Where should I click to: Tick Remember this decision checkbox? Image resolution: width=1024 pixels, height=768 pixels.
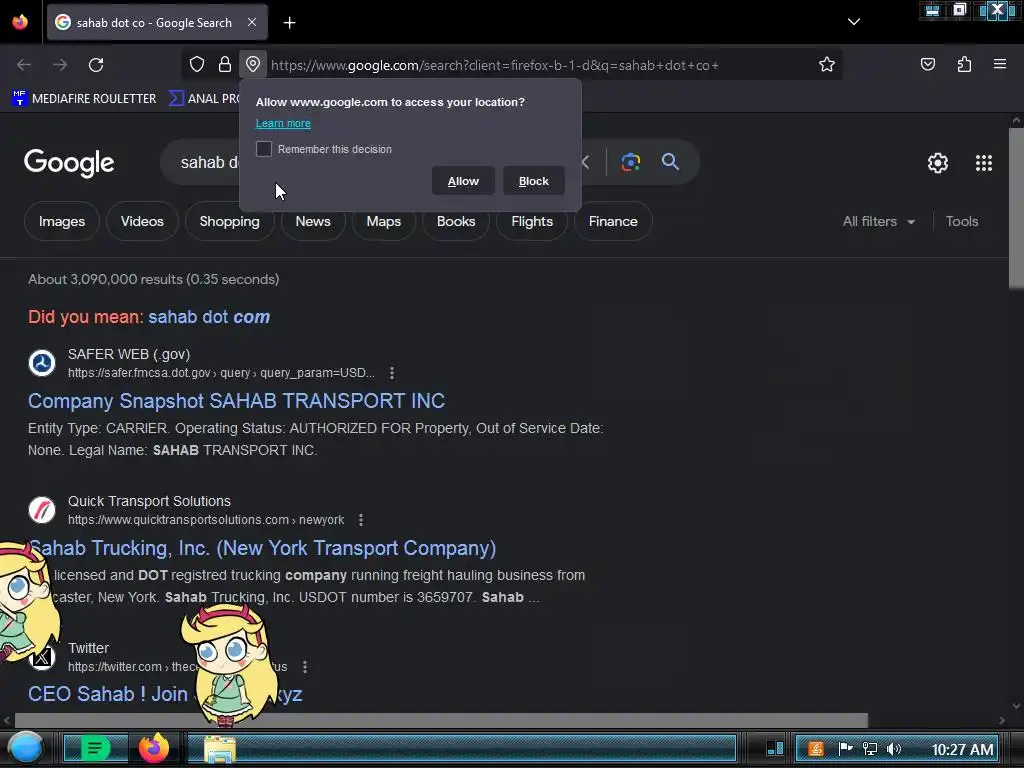(x=264, y=149)
